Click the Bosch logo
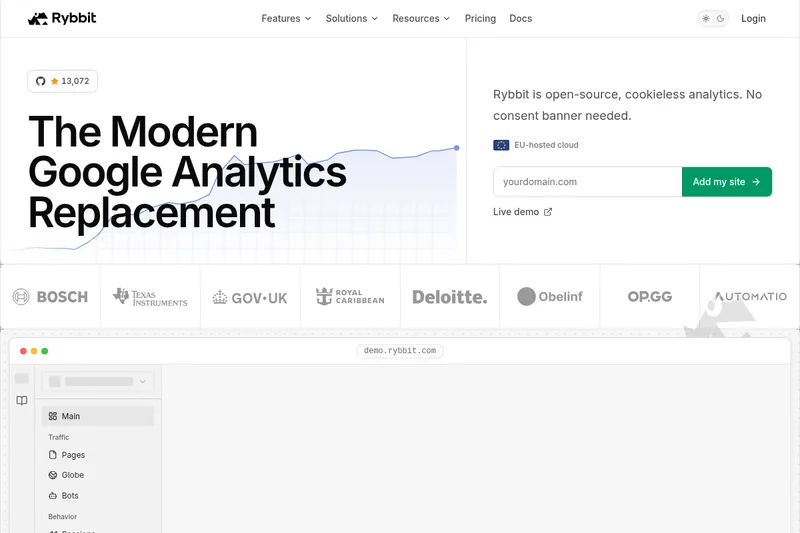This screenshot has height=533, width=800. [x=50, y=296]
